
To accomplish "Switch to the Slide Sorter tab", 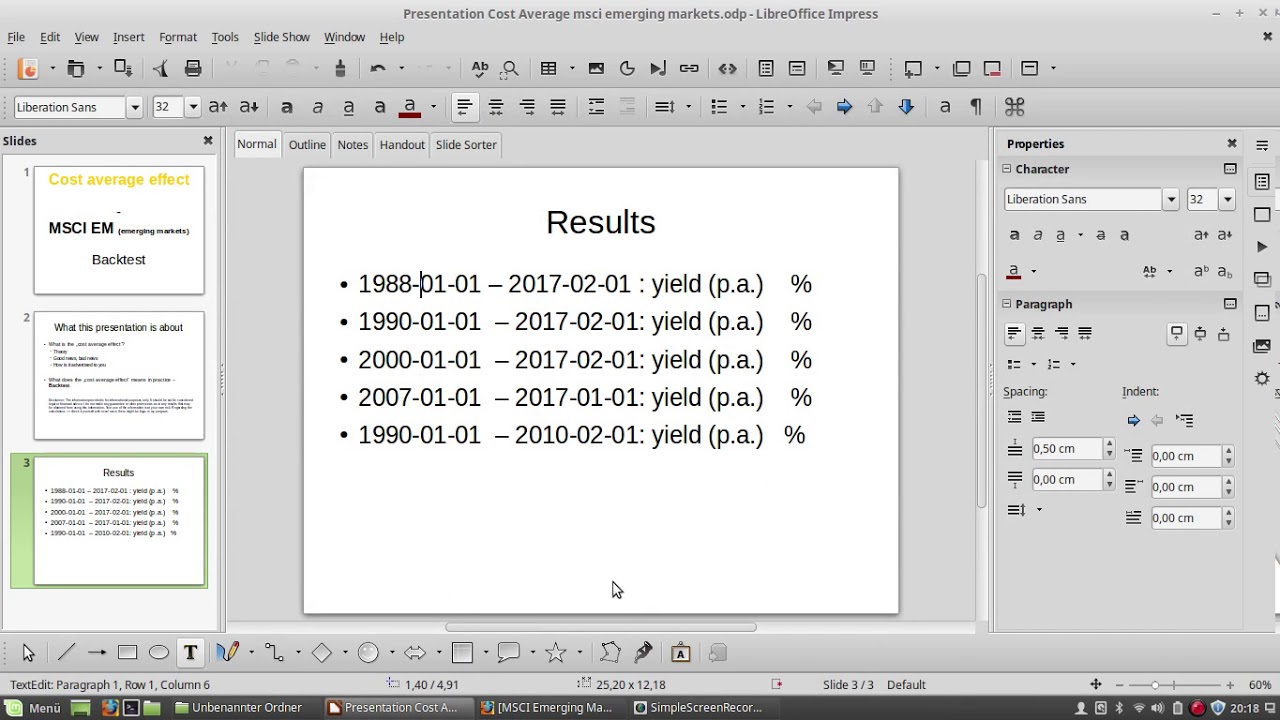I will click(x=466, y=145).
